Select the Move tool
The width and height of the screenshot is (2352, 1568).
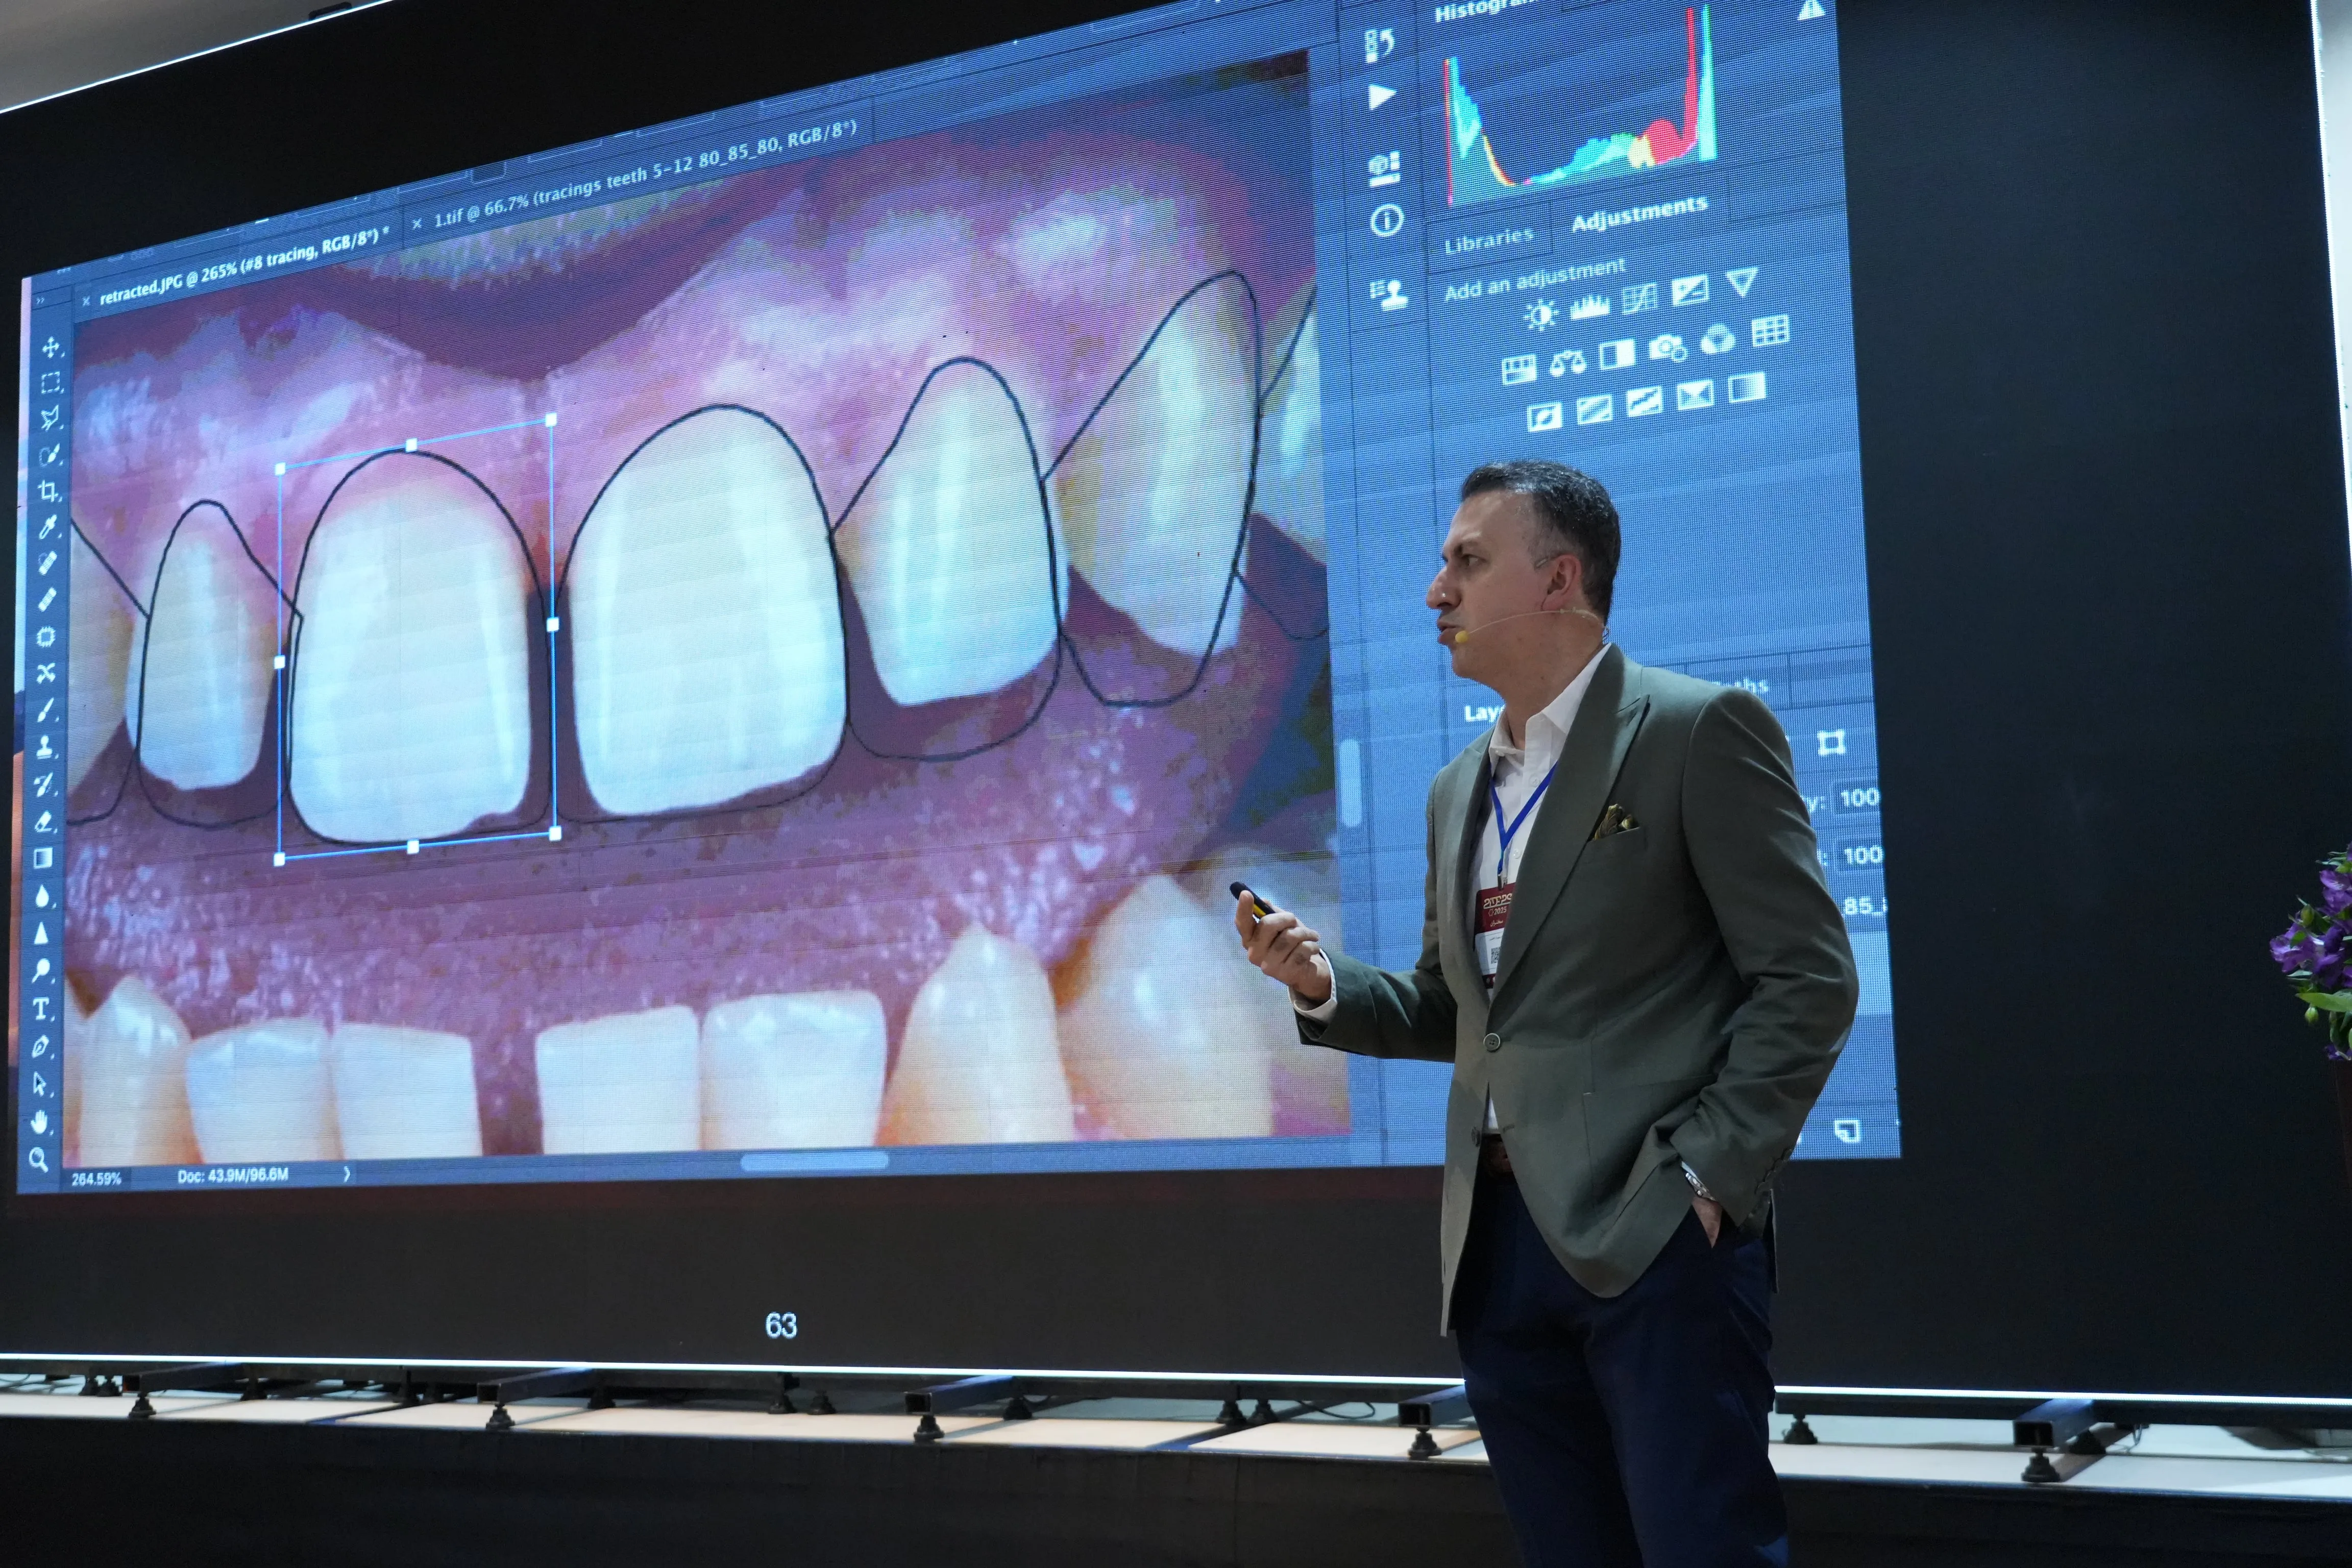51,347
